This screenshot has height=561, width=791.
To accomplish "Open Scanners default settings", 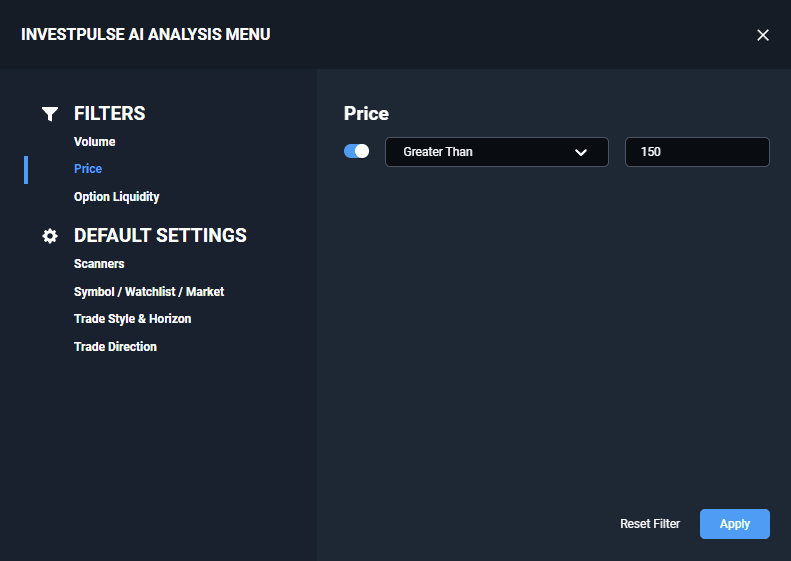I will (x=99, y=264).
